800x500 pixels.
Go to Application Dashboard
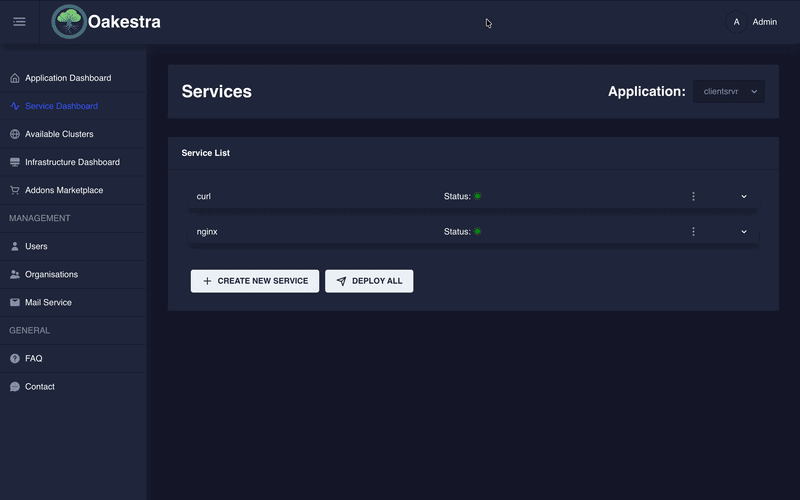pyautogui.click(x=67, y=78)
